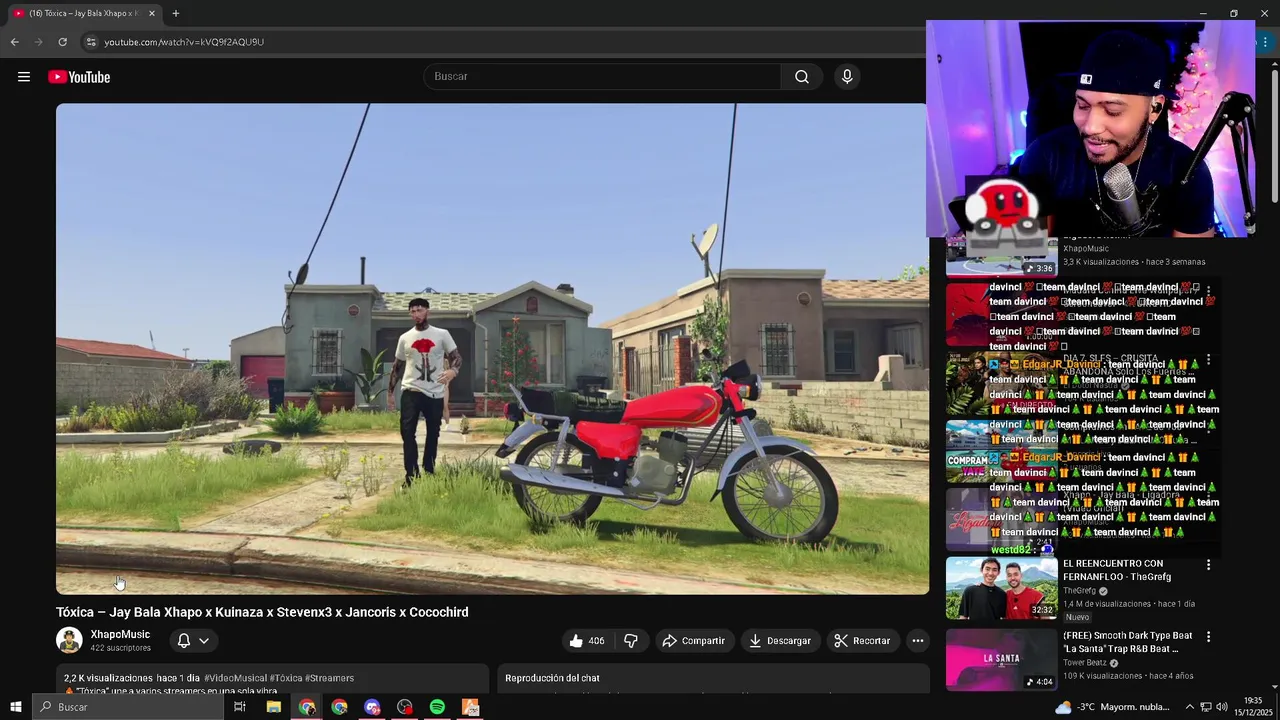The width and height of the screenshot is (1280, 720).
Task: Click the Reproducción del chat panel header
Action: [552, 678]
